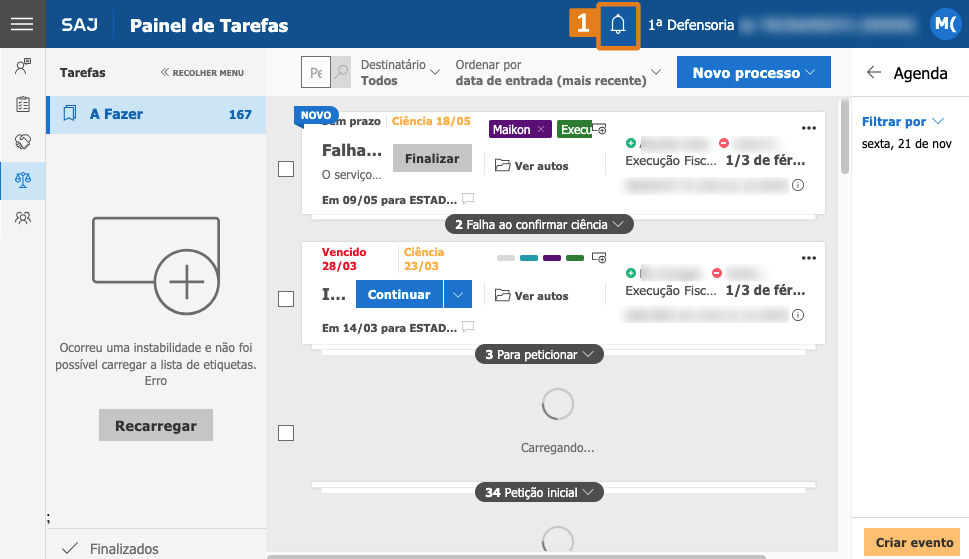Expand the 3 Para peticionar group

539,355
